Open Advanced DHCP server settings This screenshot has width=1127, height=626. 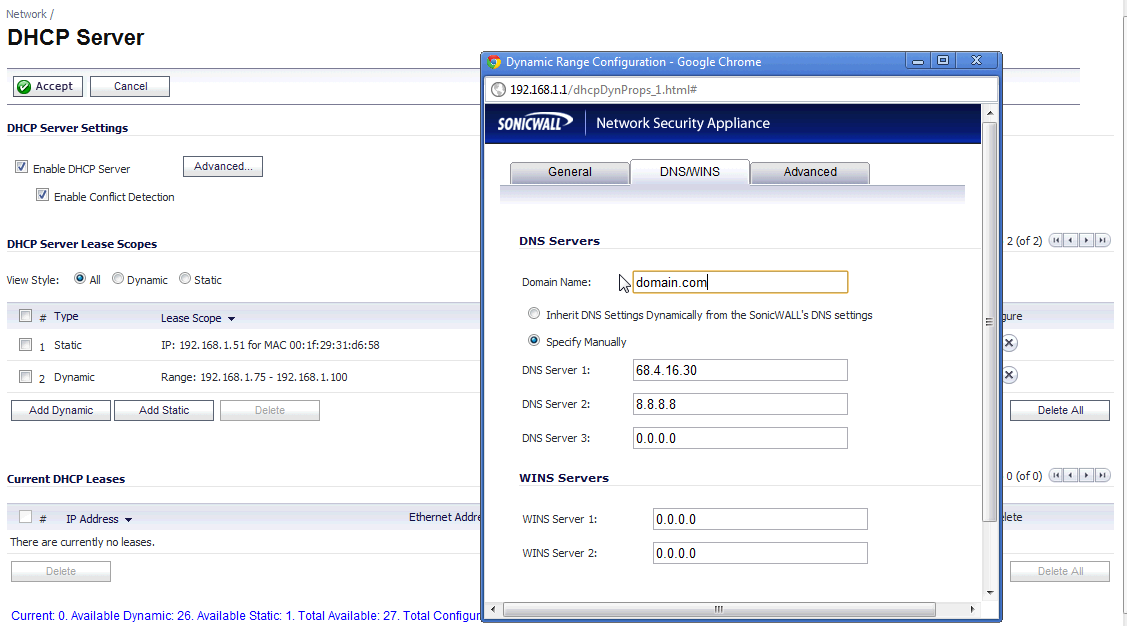223,166
